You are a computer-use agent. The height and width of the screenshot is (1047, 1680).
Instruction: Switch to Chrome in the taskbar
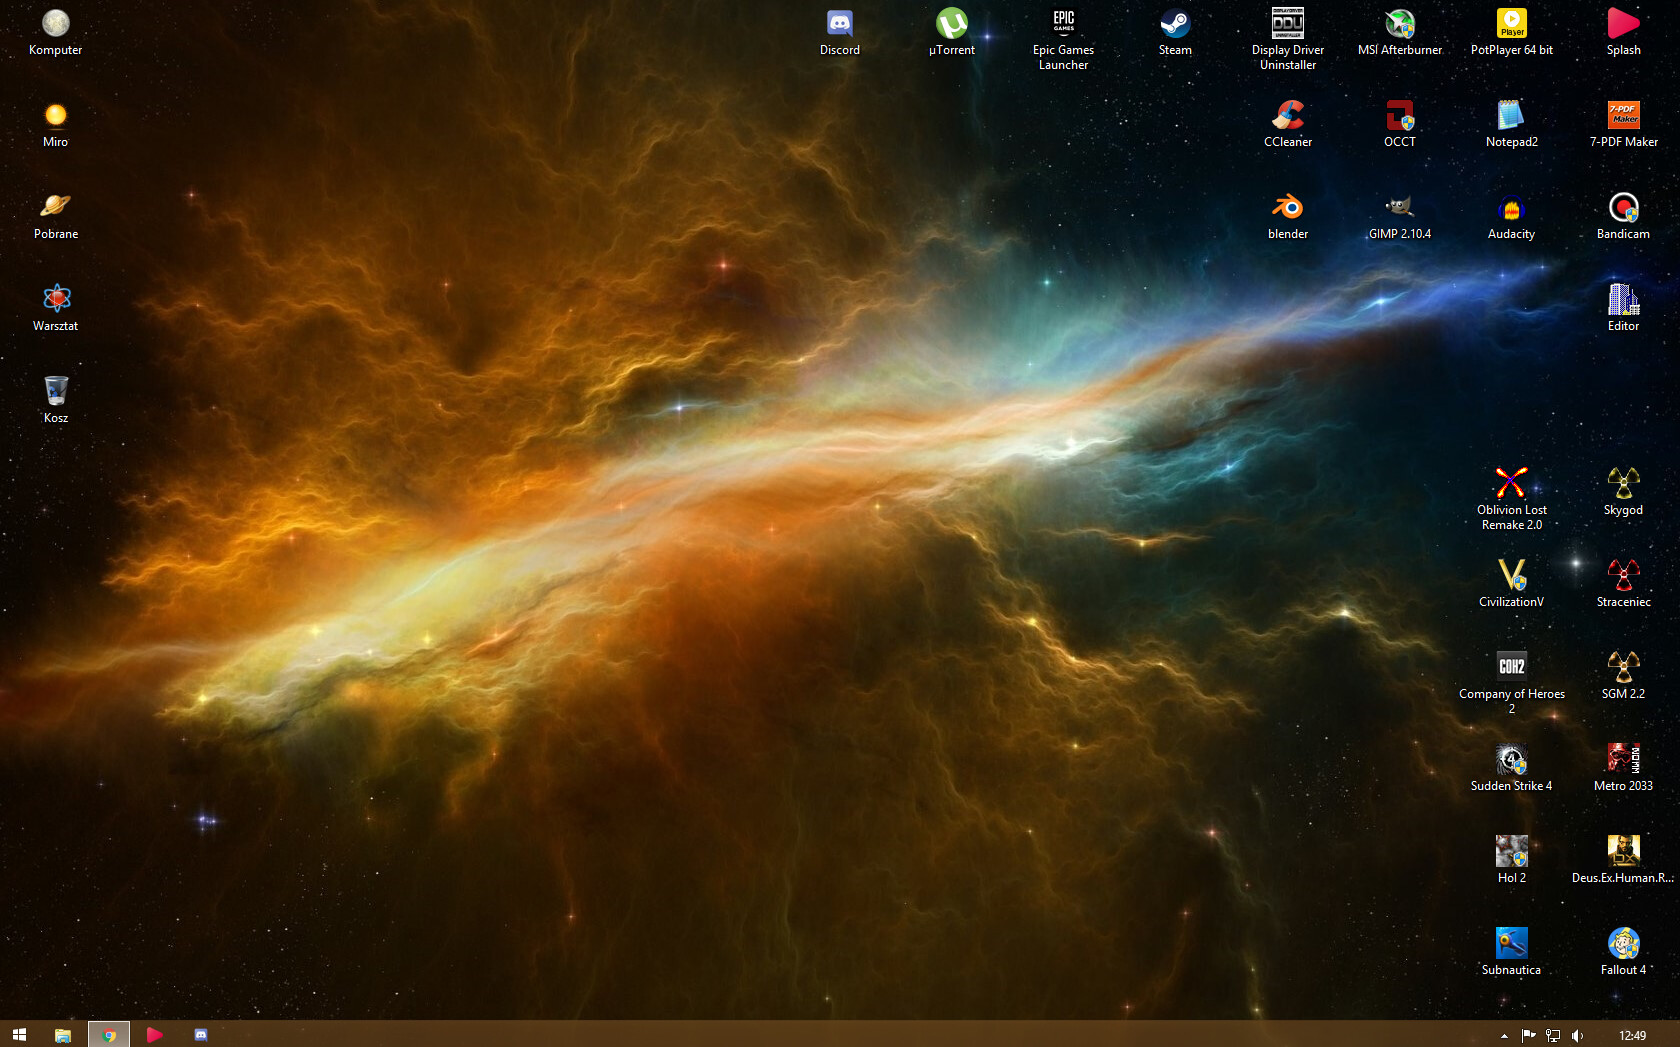pos(109,1035)
